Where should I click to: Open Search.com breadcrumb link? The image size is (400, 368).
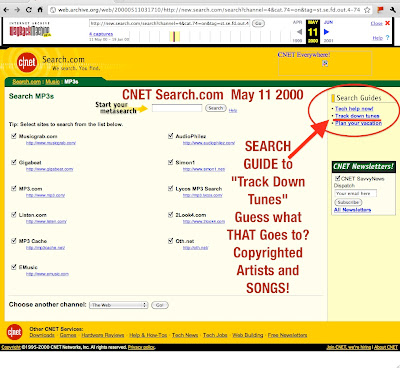[x=27, y=82]
